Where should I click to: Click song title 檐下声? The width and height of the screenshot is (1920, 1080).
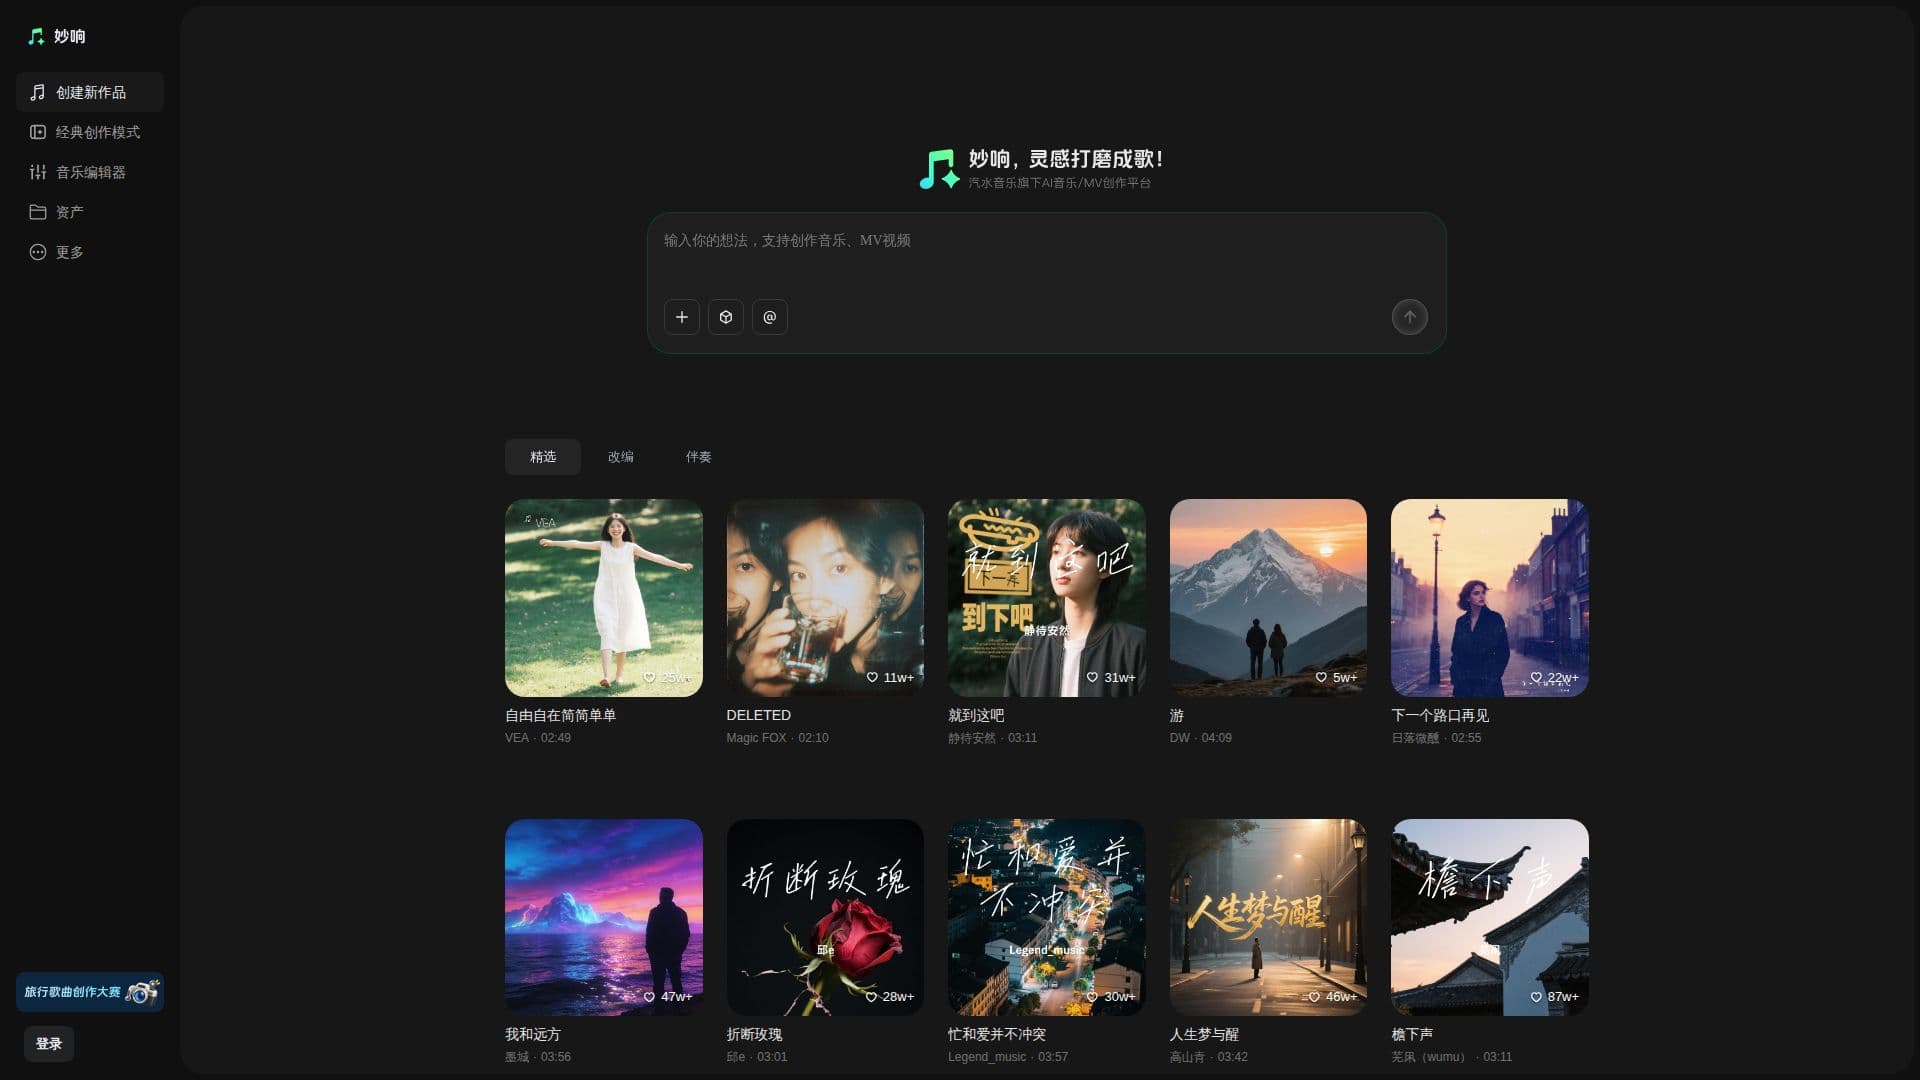pos(1412,1035)
